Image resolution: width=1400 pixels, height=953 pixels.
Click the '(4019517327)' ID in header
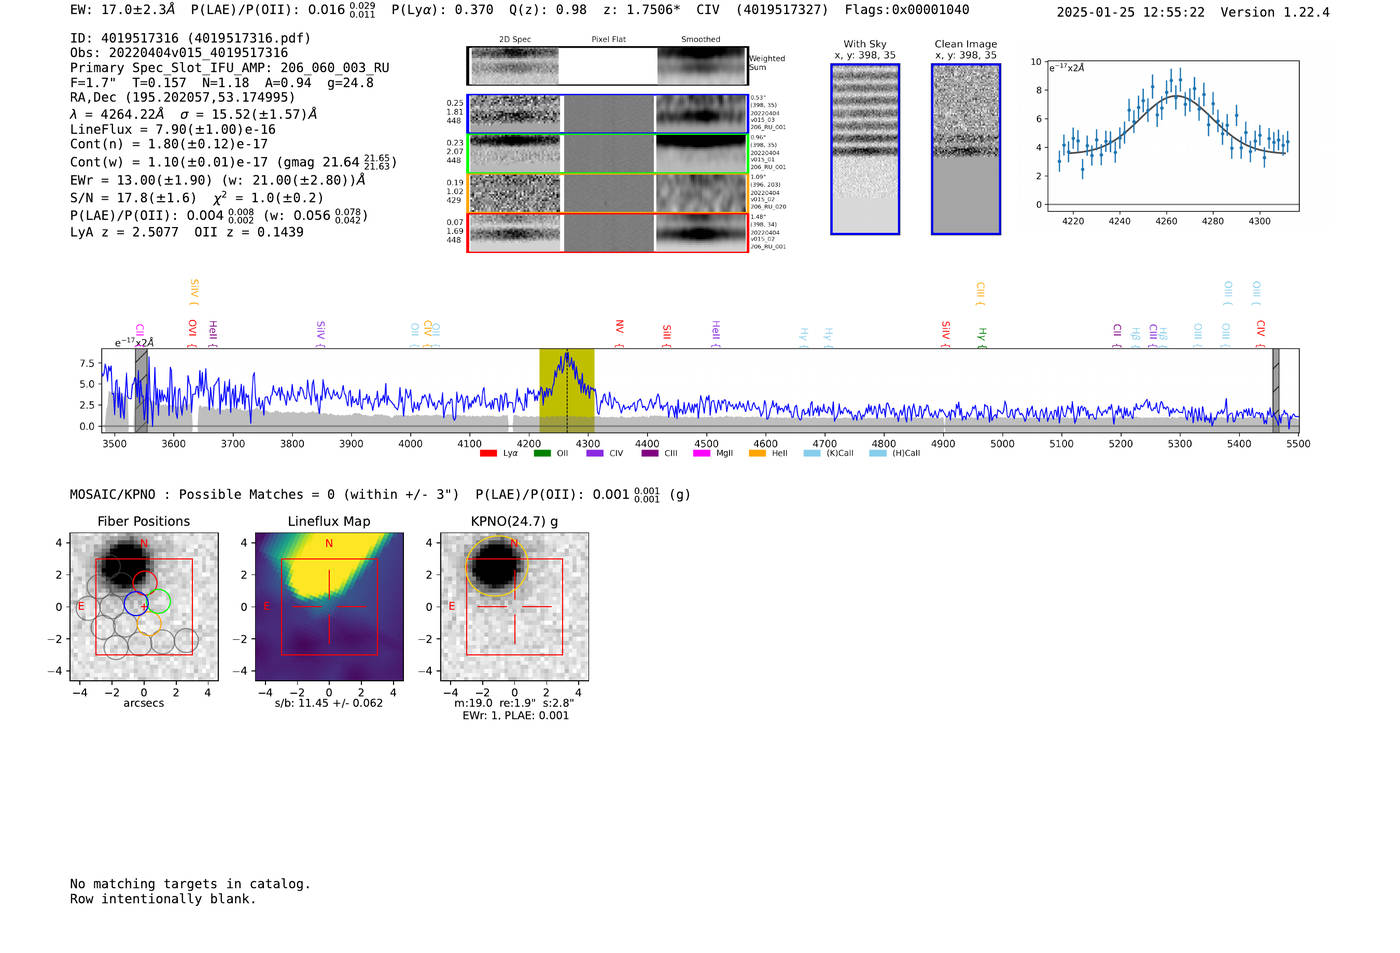pyautogui.click(x=782, y=10)
